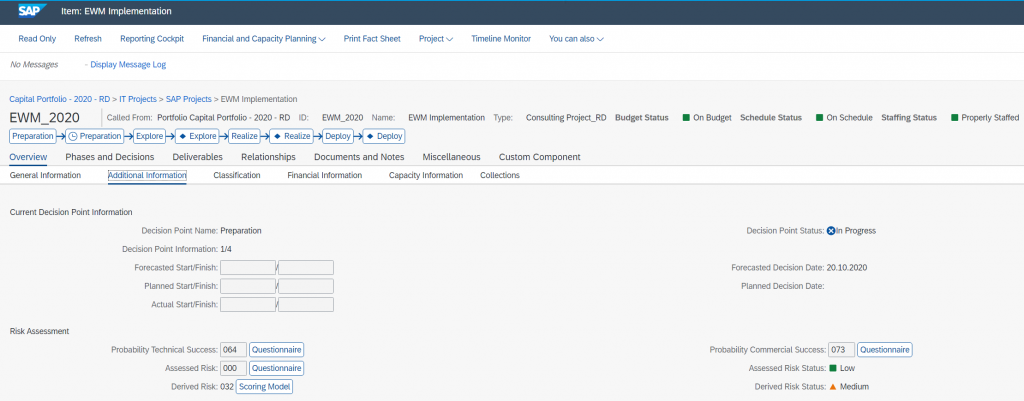Go to Capital Portfolio - 2020 - RD breadcrumb
This screenshot has height=401, width=1024.
click(59, 99)
